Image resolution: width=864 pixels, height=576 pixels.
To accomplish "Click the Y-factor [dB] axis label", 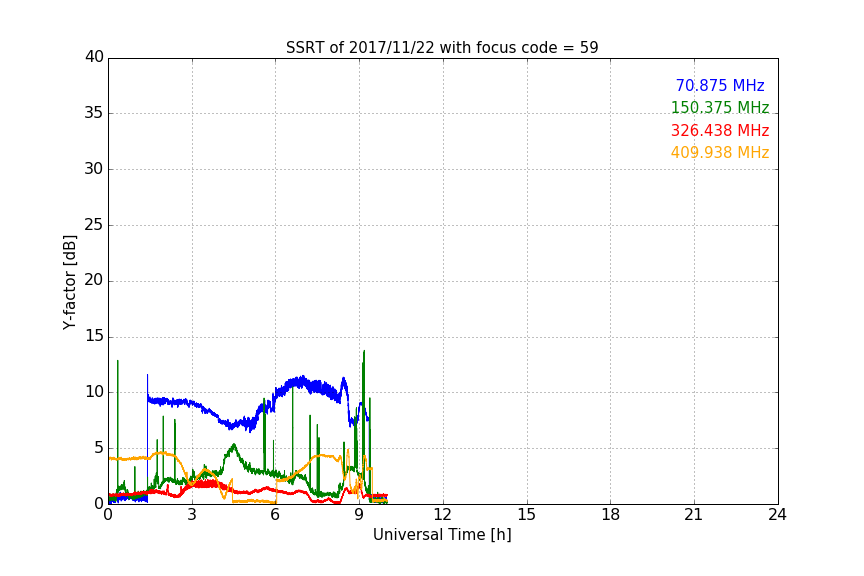I will pyautogui.click(x=69, y=283).
